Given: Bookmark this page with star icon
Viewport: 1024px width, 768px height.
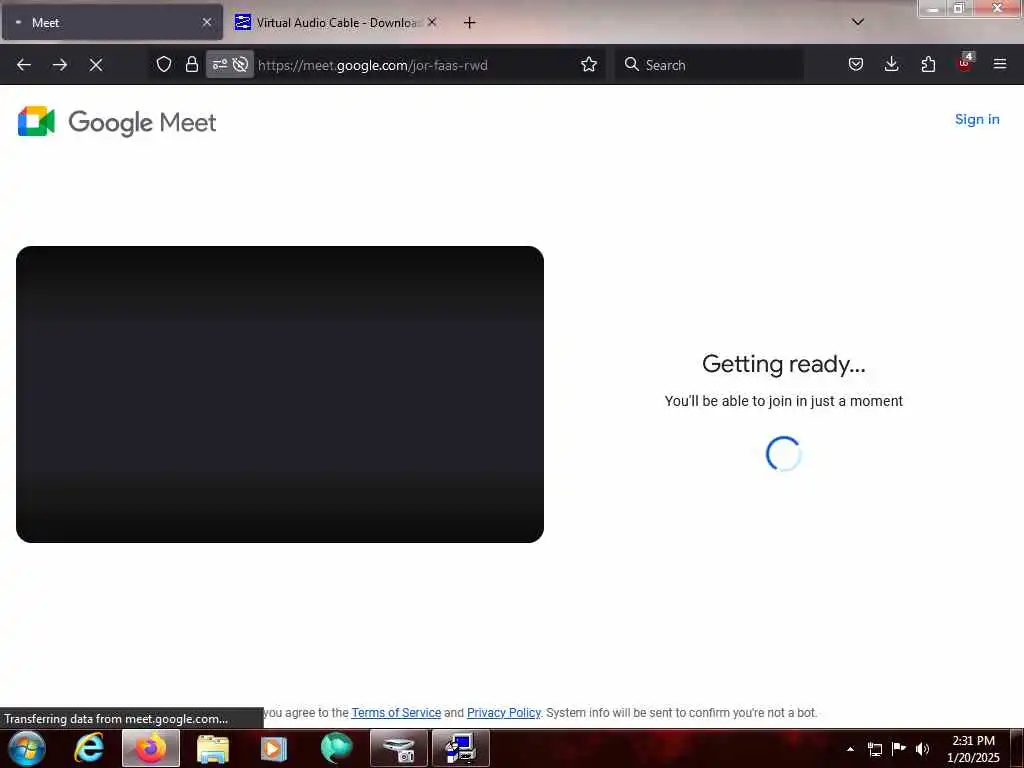Looking at the screenshot, I should [589, 64].
